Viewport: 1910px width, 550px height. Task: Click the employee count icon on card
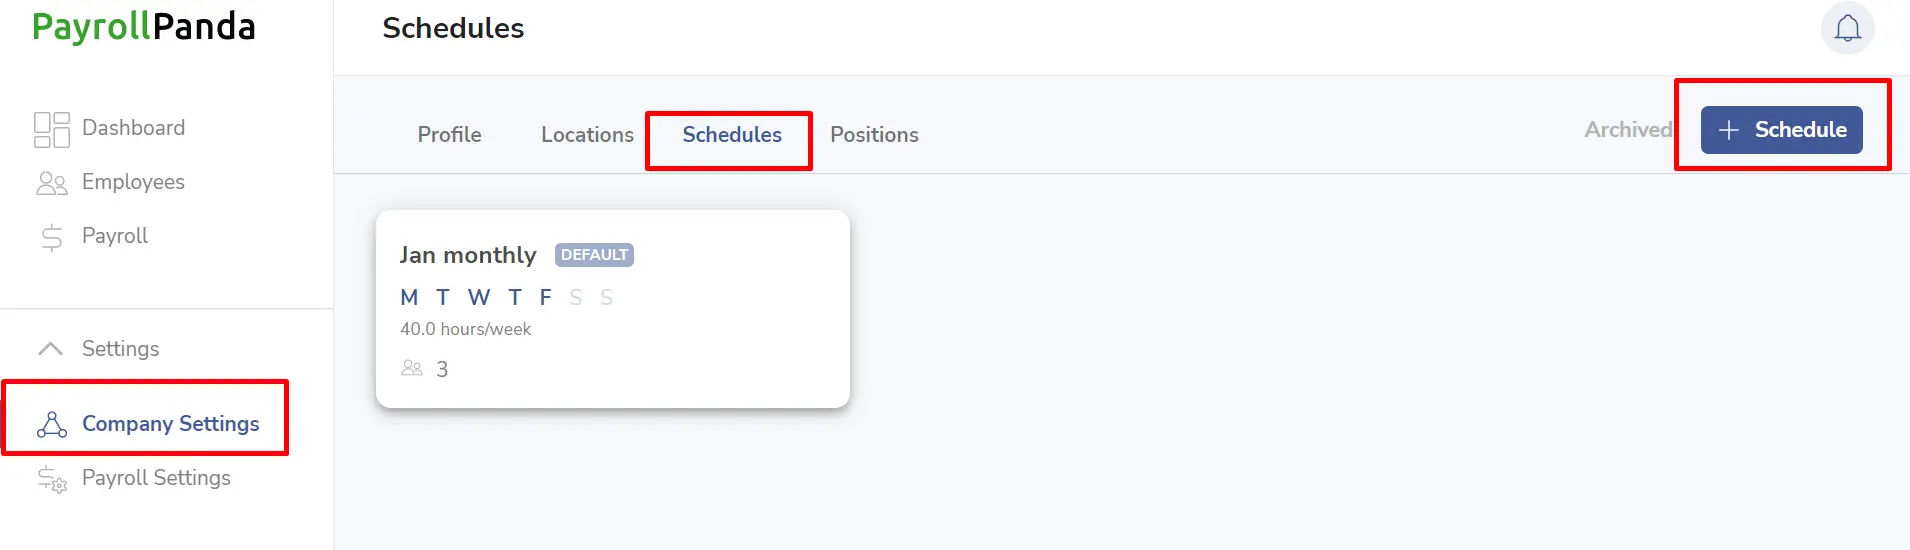coord(412,368)
